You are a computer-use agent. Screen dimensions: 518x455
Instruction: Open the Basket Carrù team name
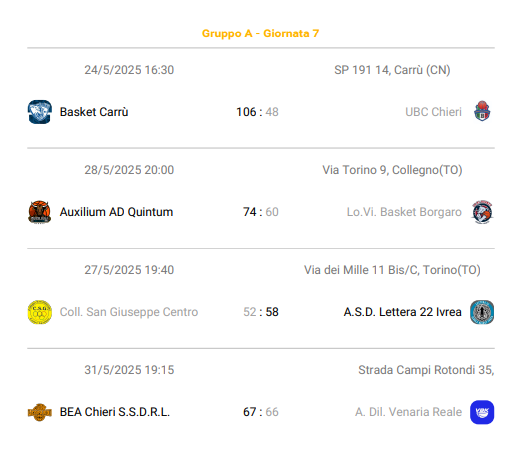[x=94, y=112]
